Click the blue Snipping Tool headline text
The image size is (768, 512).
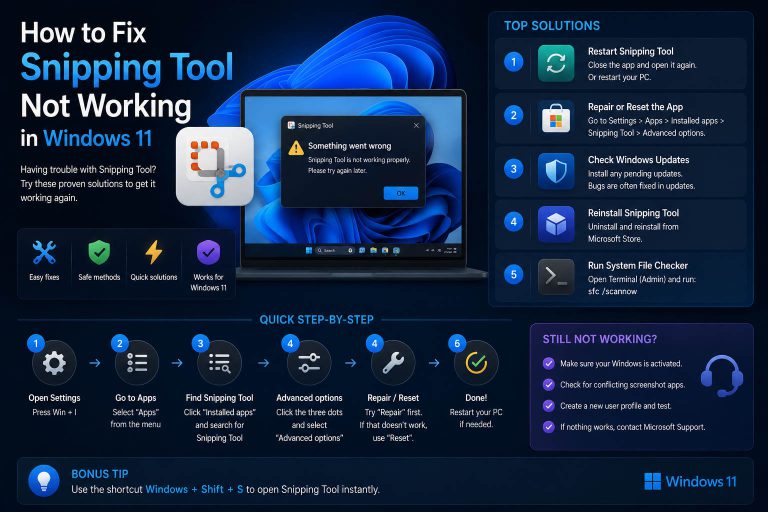pyautogui.click(x=127, y=68)
